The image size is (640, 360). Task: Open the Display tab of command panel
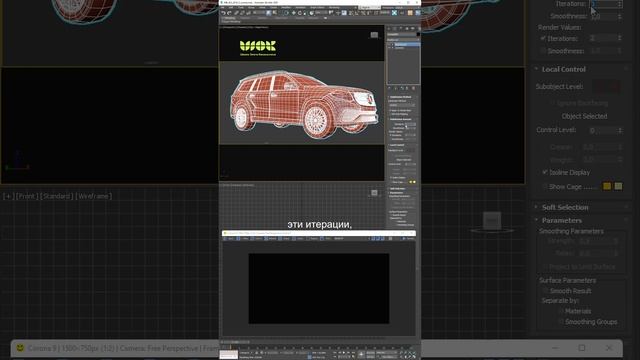pyautogui.click(x=413, y=29)
